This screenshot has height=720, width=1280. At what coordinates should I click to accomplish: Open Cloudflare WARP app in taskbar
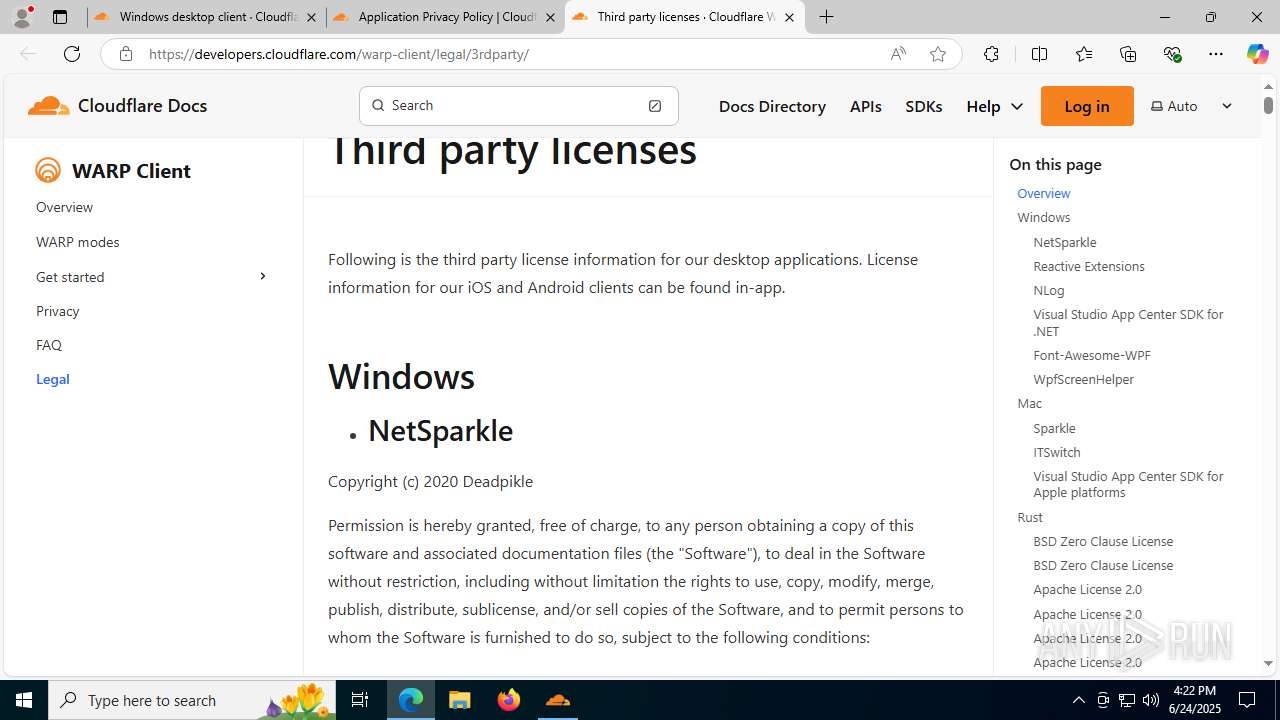point(558,700)
